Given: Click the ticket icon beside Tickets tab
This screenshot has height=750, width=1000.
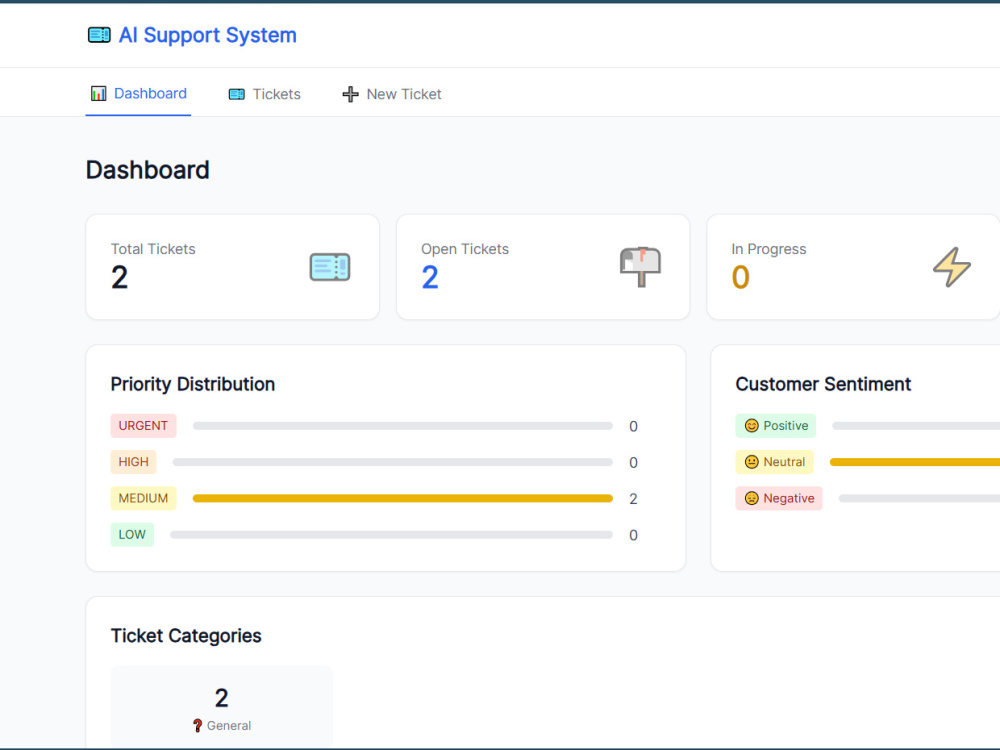Looking at the screenshot, I should pos(237,94).
